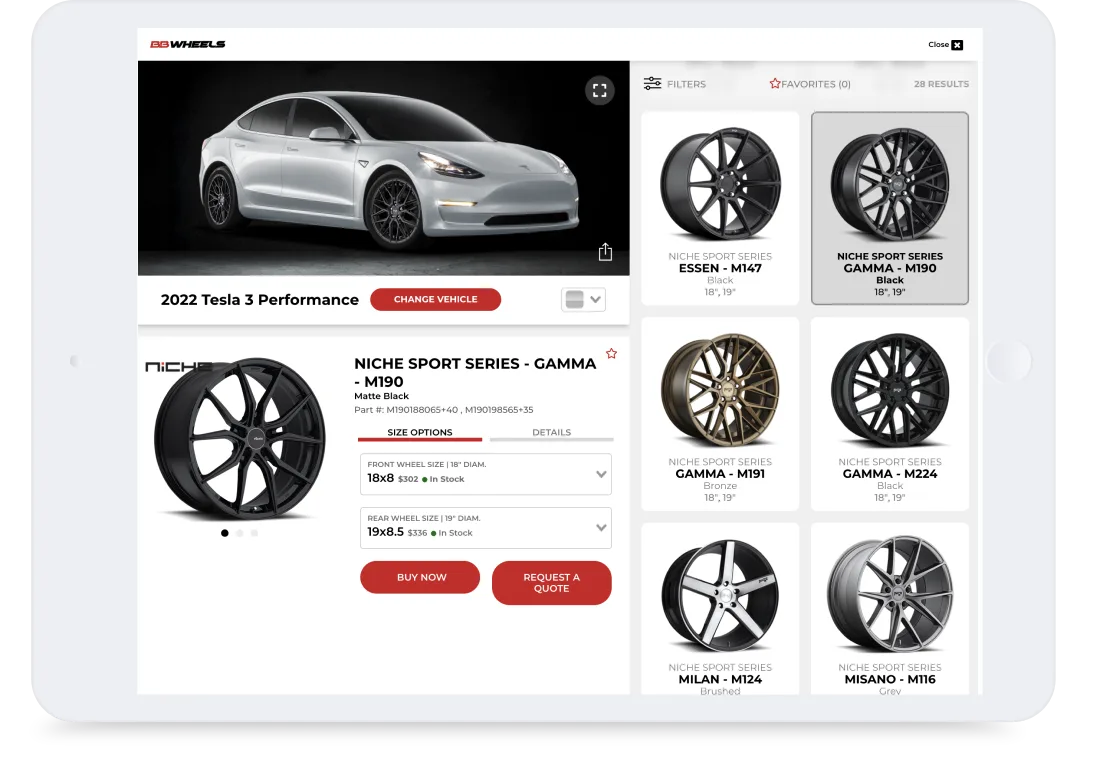Switch to the Size Options tab

click(x=420, y=432)
